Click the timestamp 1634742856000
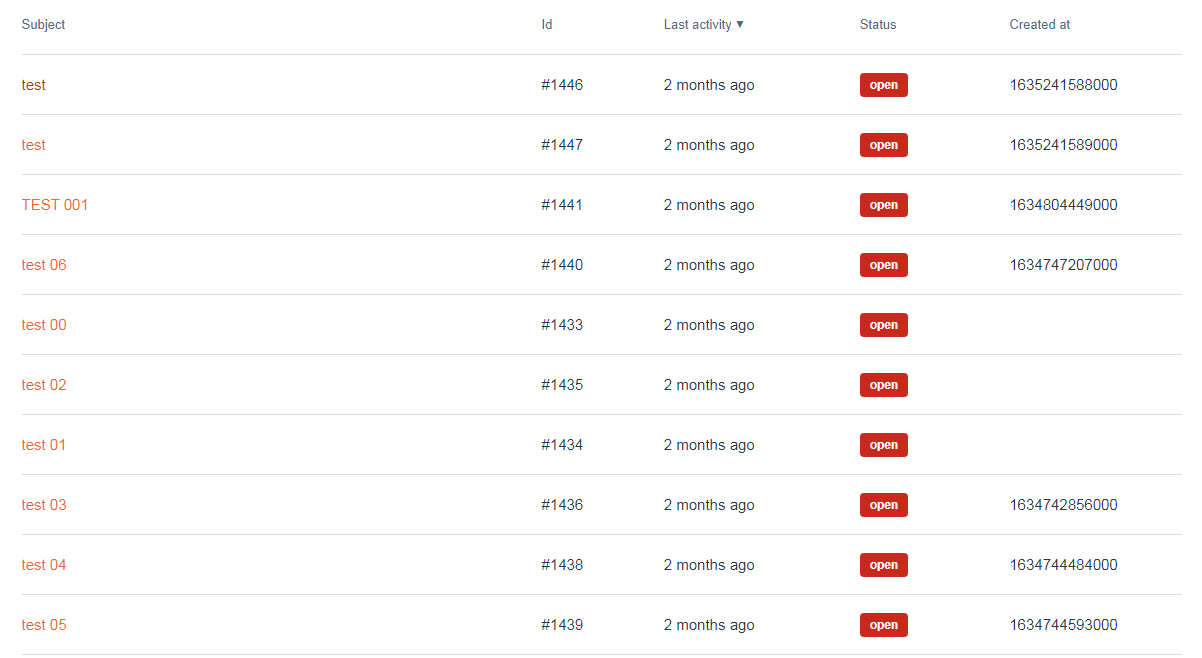Viewport: 1202px width, 658px height. (x=1063, y=505)
